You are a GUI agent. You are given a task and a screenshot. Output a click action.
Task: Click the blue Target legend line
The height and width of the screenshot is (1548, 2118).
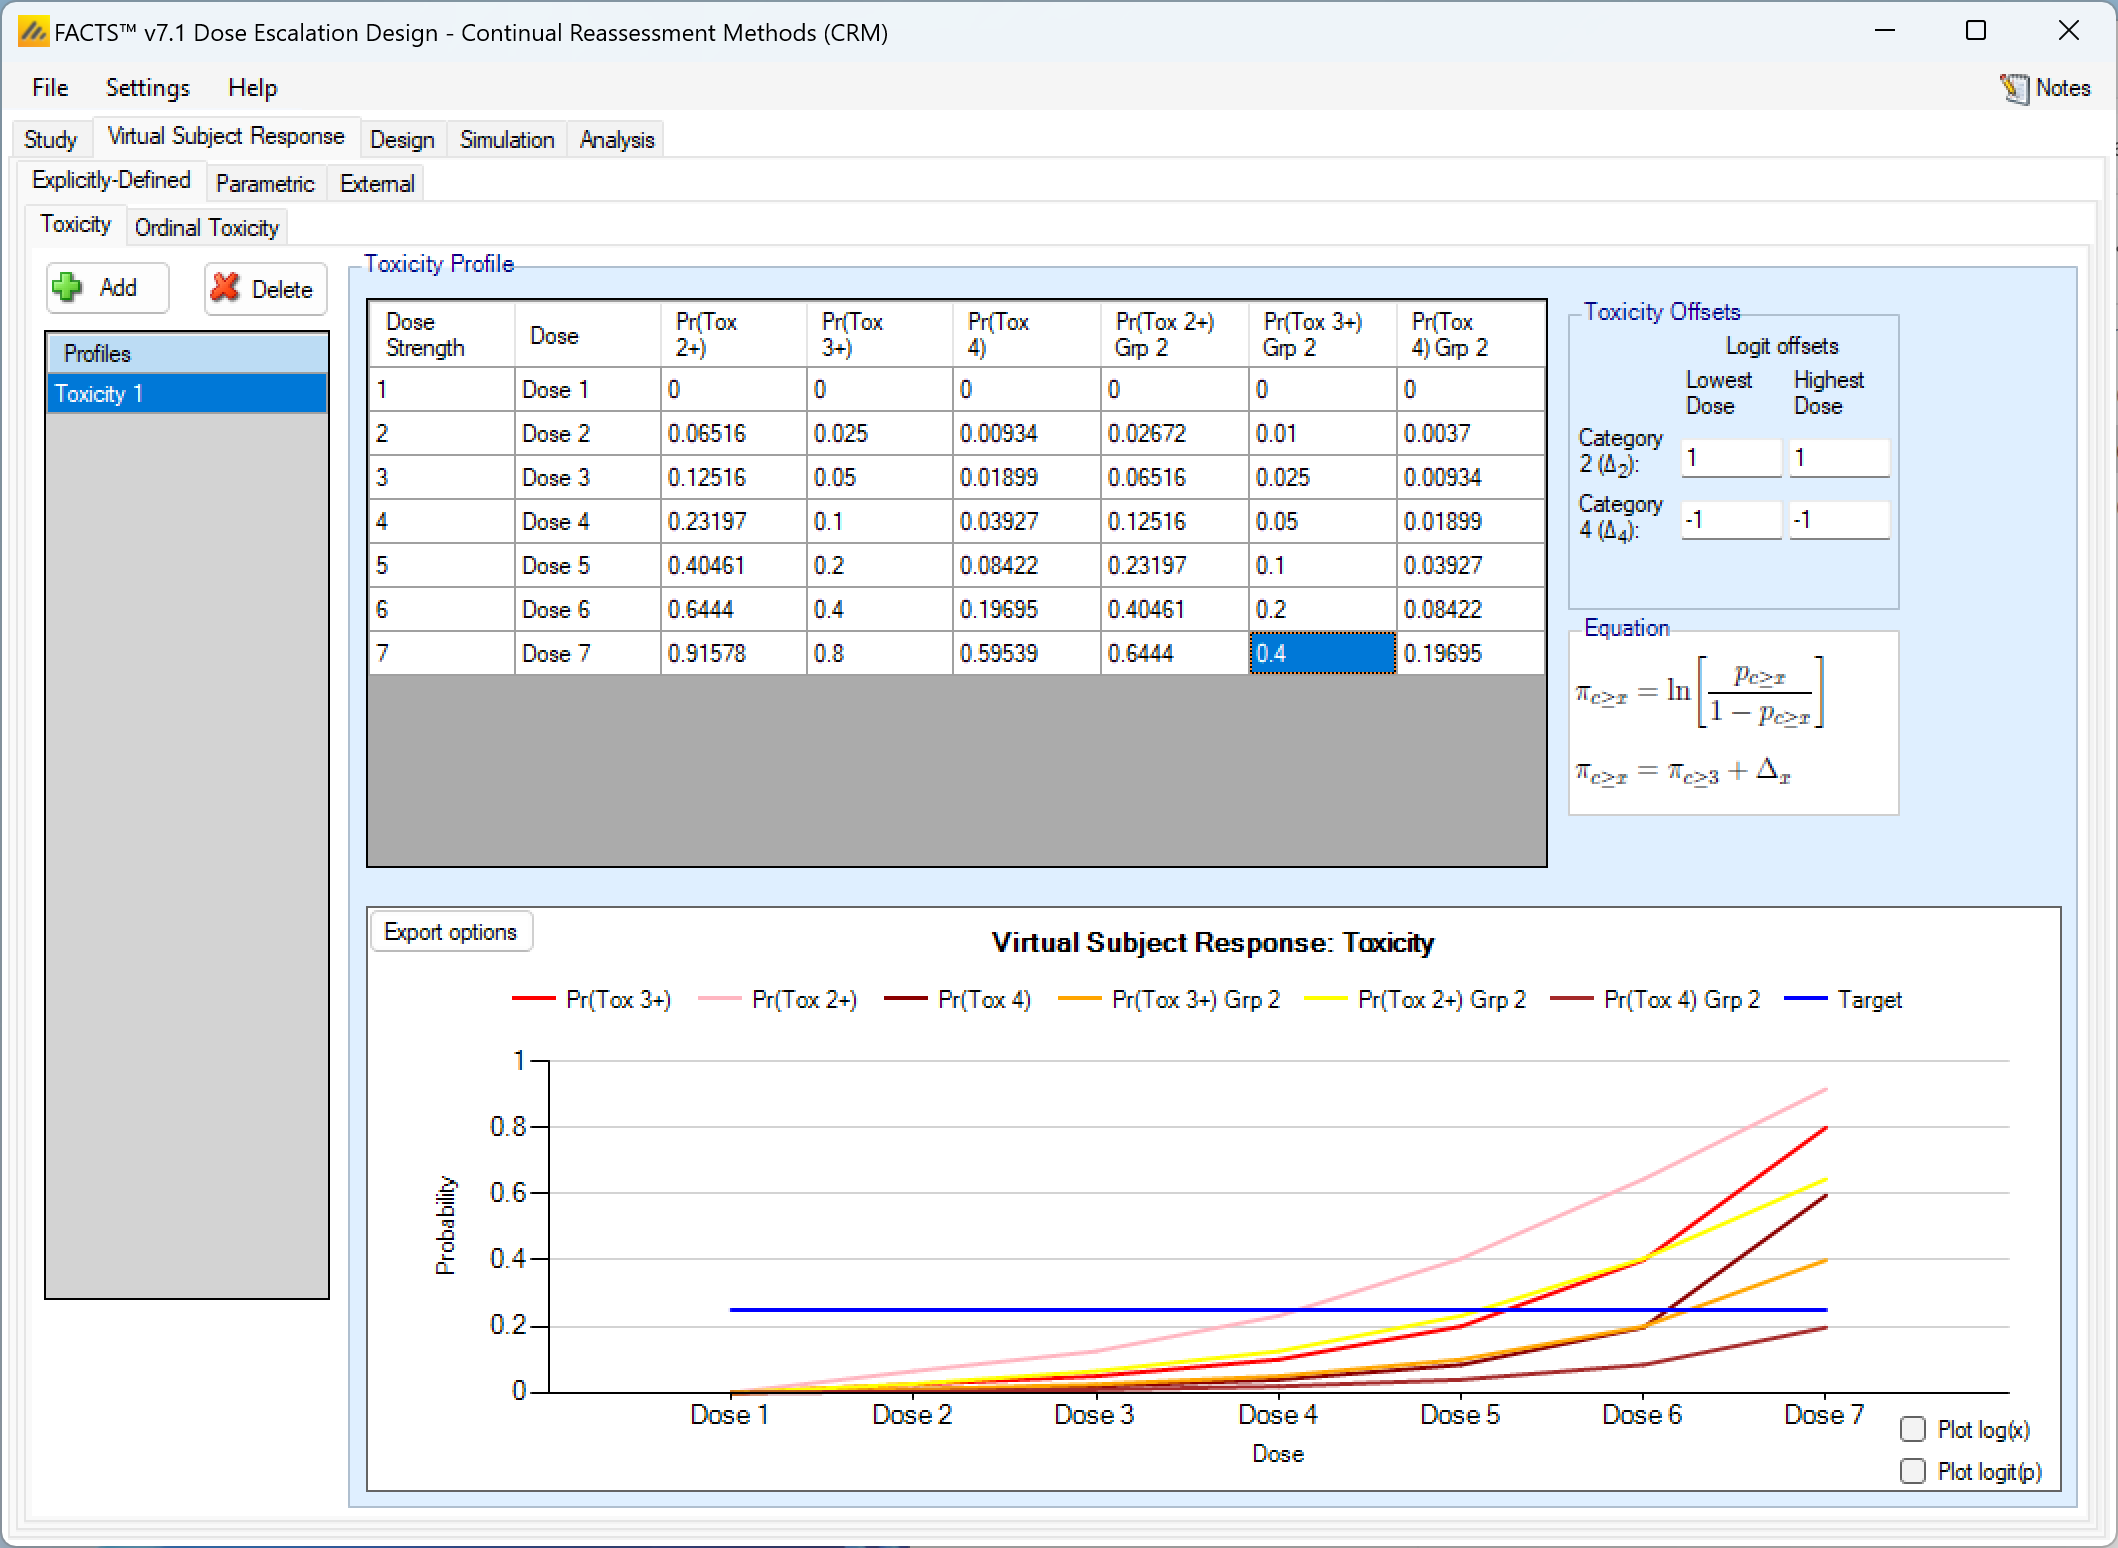[x=1805, y=999]
